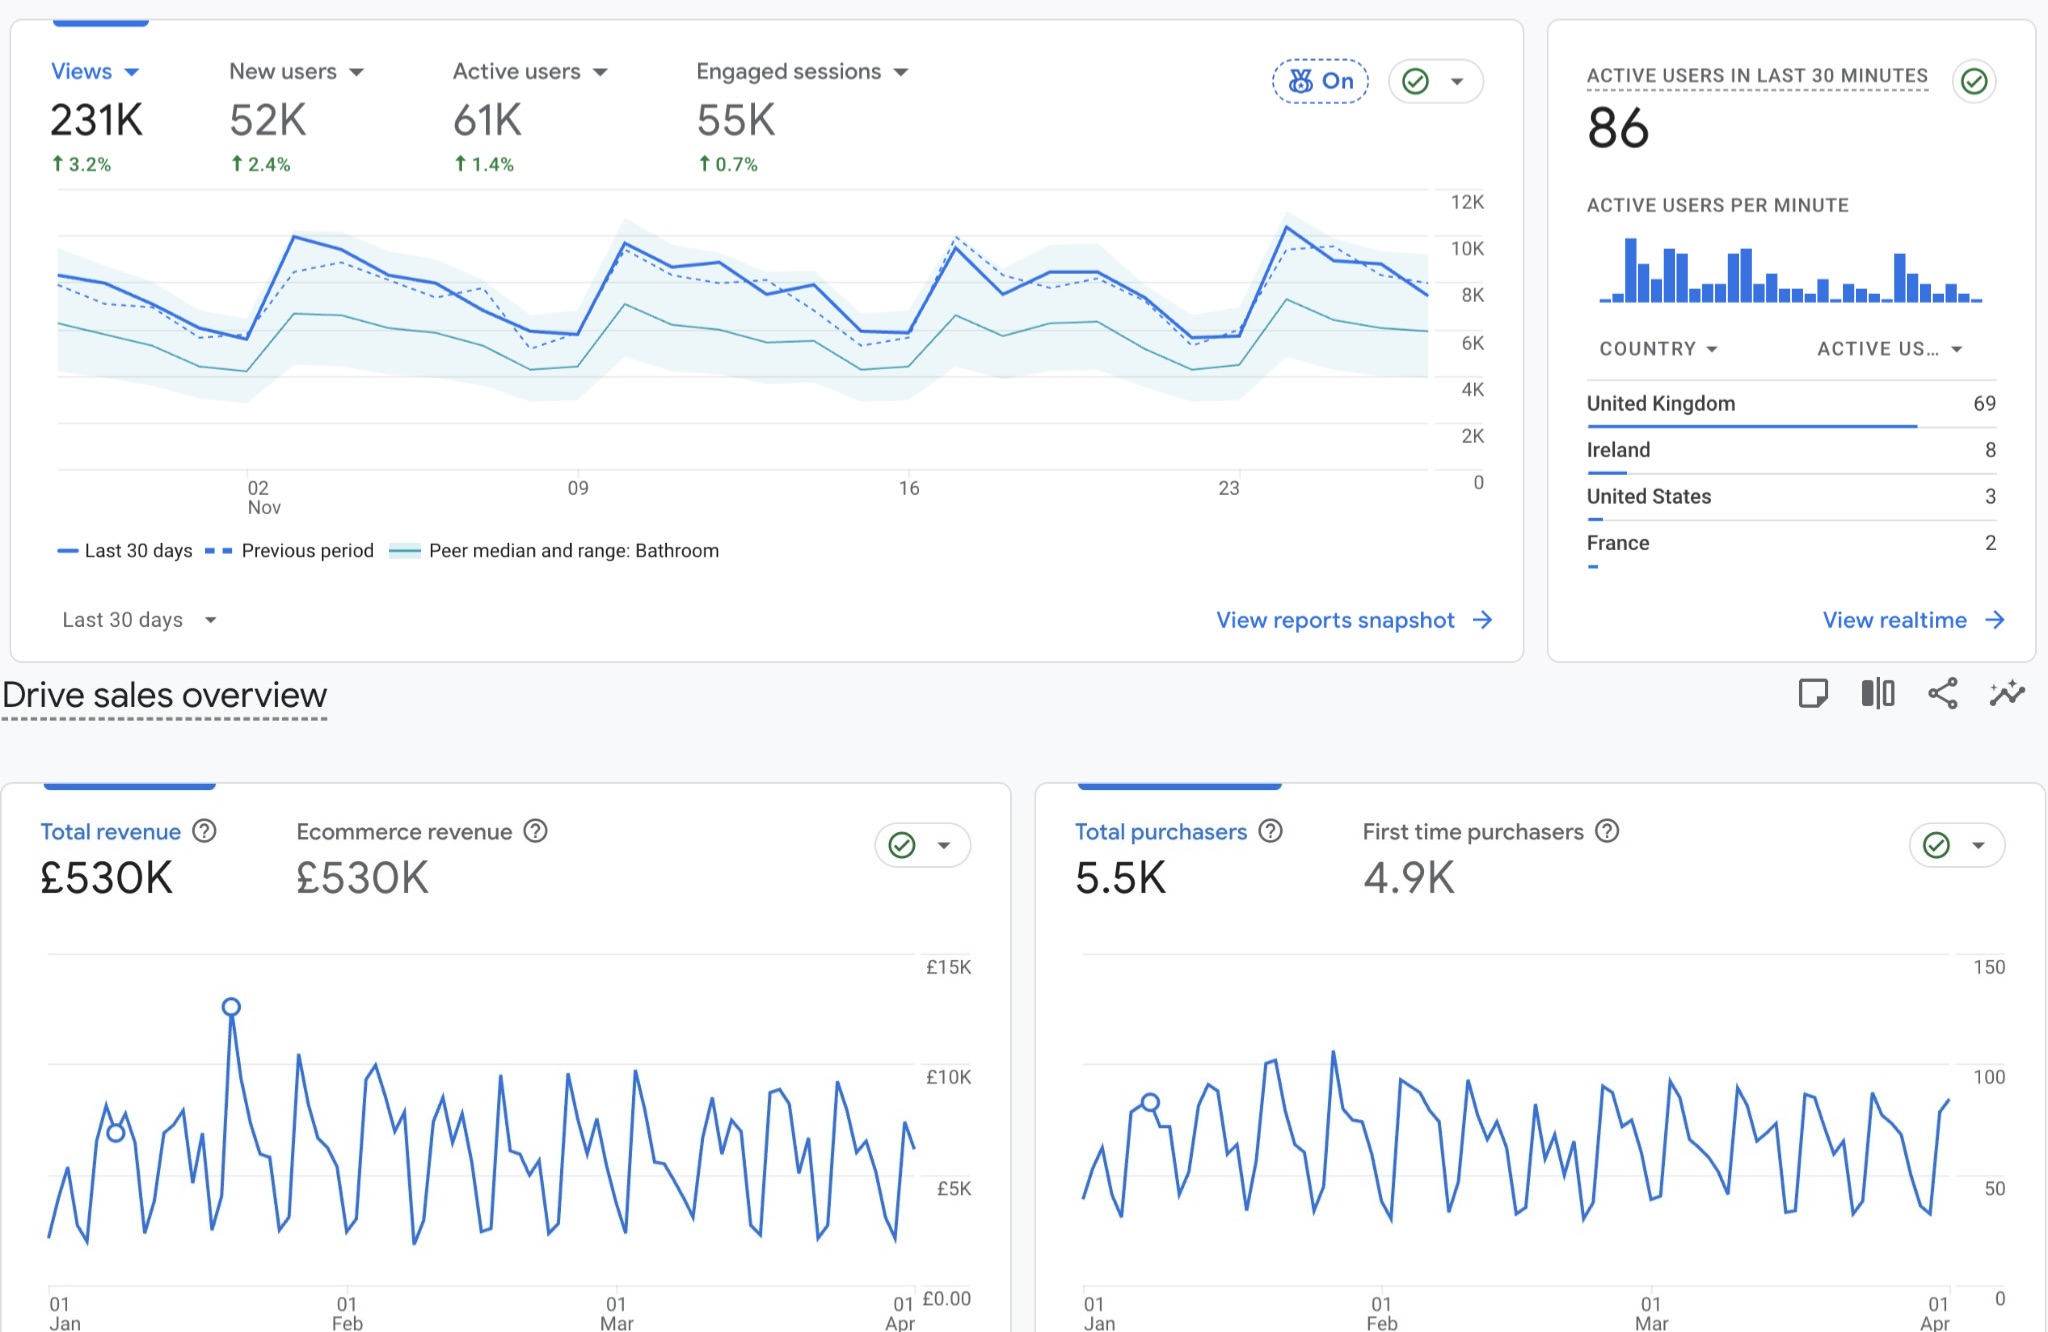Click the help icon beside Ecommerce revenue
Image resolution: width=2048 pixels, height=1332 pixels.
click(536, 830)
